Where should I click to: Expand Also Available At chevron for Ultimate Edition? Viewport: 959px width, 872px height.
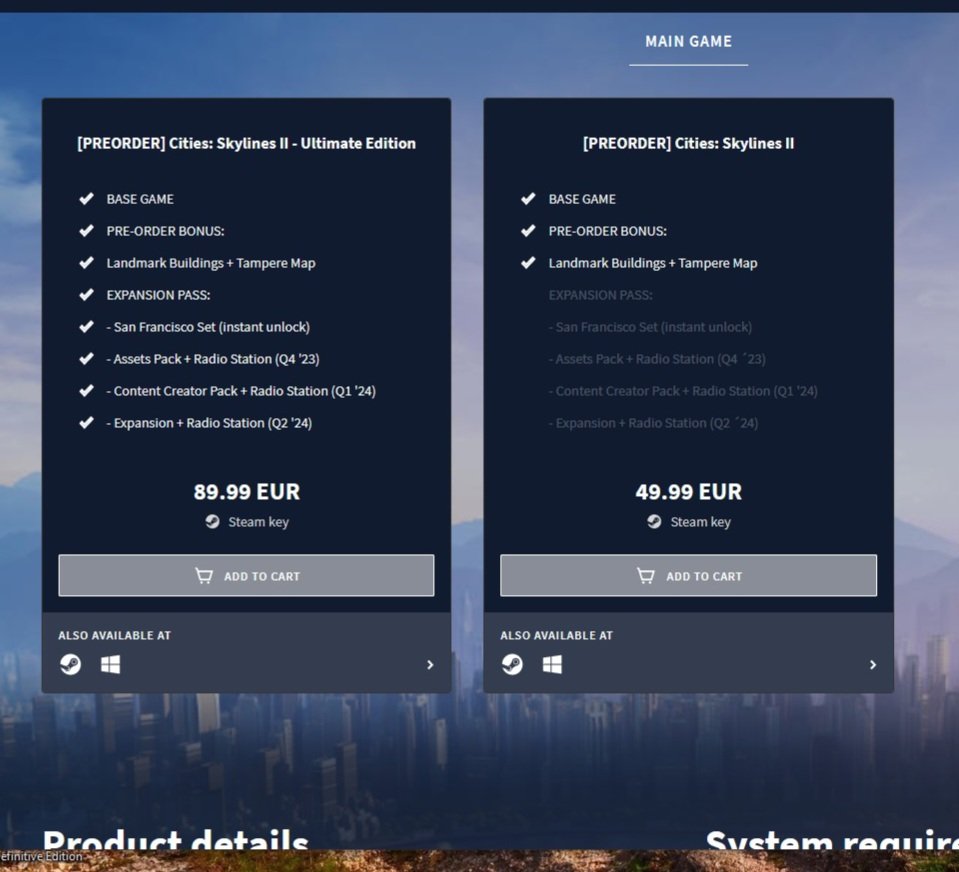[430, 665]
